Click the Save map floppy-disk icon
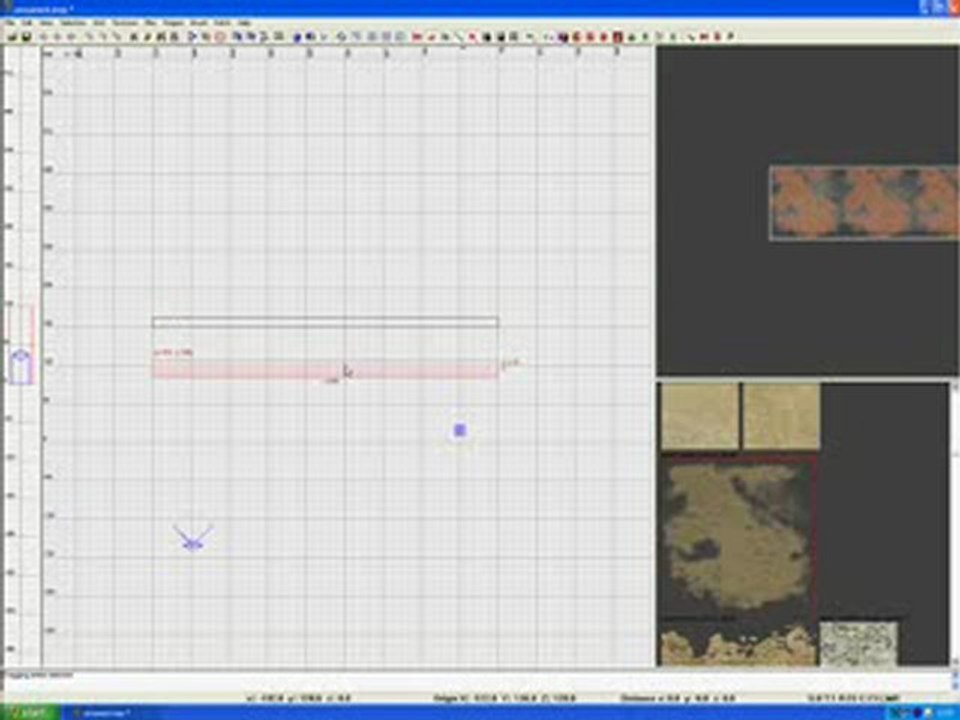This screenshot has height=720, width=960. [x=26, y=37]
